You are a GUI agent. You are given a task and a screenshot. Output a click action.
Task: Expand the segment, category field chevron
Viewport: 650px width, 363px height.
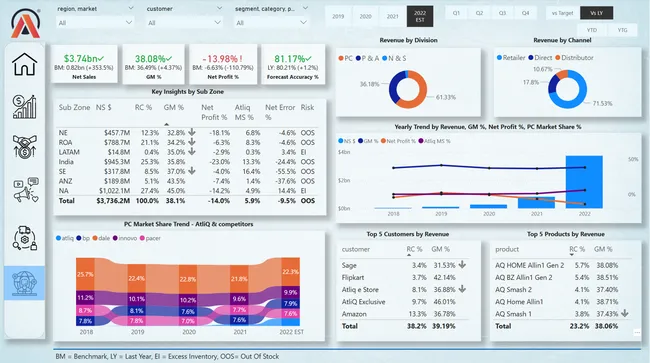coord(305,8)
